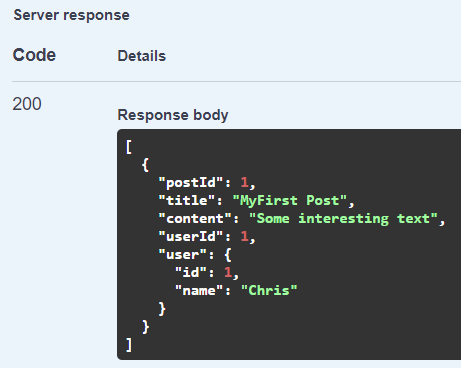The width and height of the screenshot is (461, 368).
Task: Click the closing square bracket in JSON
Action: 129,345
